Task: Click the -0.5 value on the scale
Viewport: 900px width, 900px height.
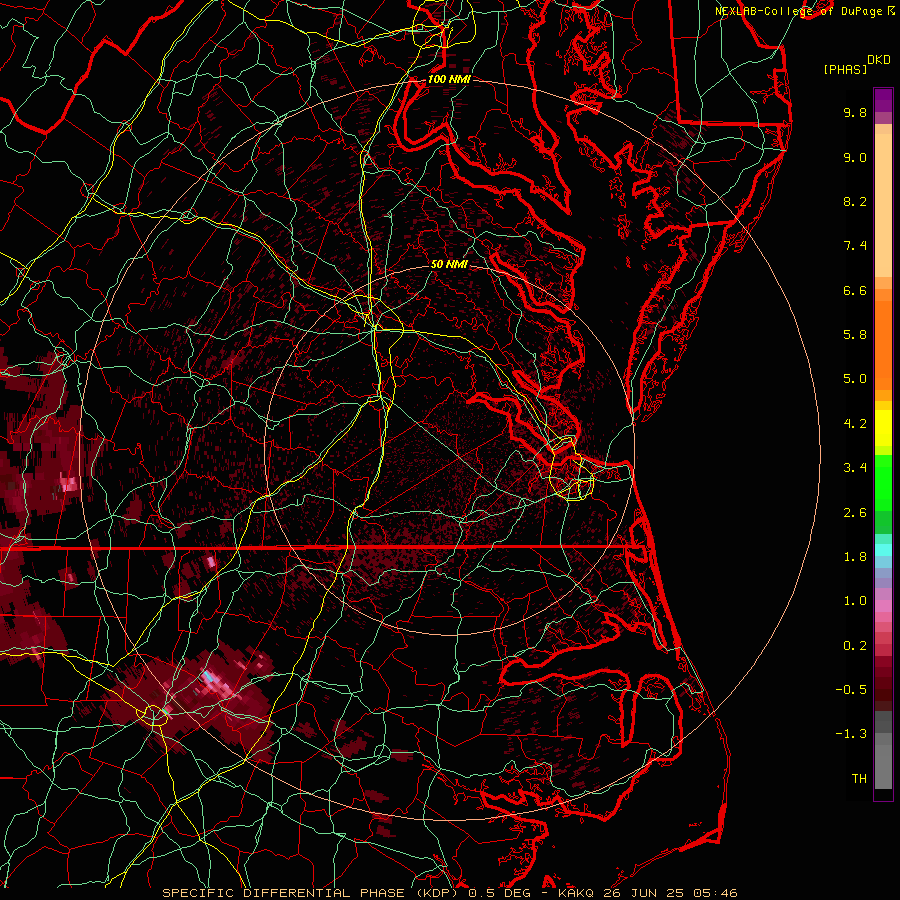Action: 851,690
